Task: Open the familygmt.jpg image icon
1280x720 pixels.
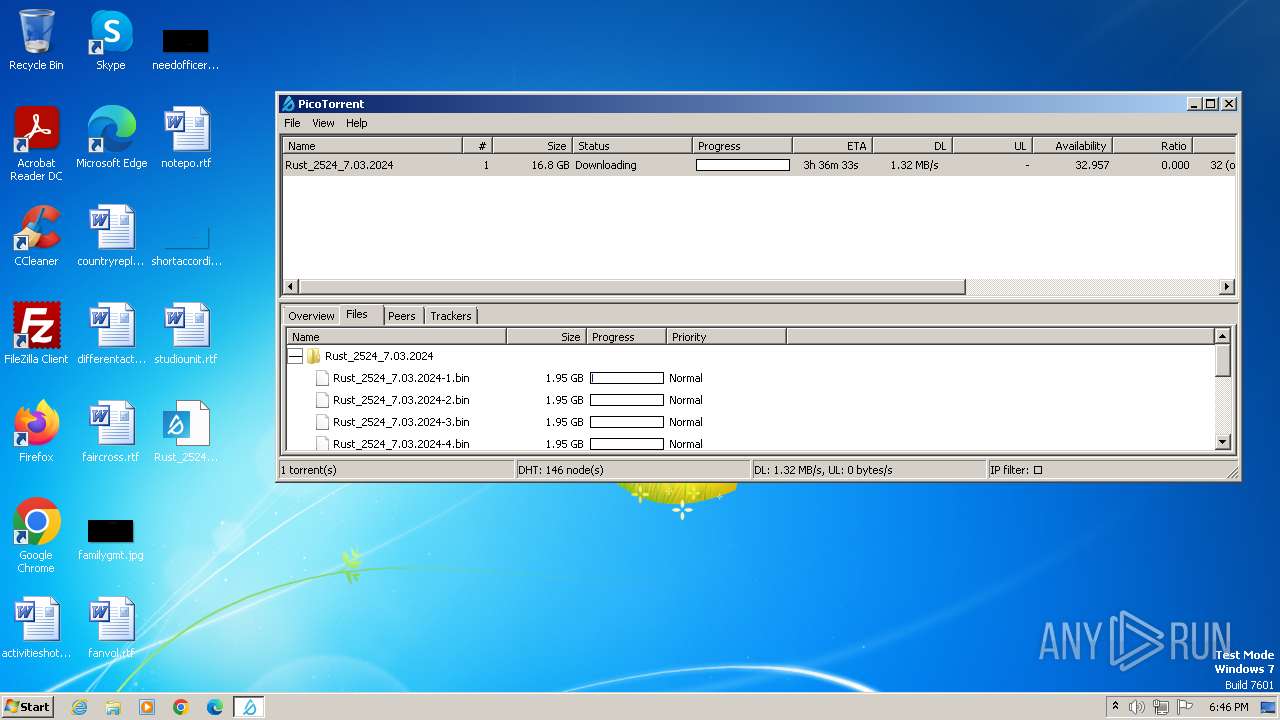Action: tap(111, 540)
